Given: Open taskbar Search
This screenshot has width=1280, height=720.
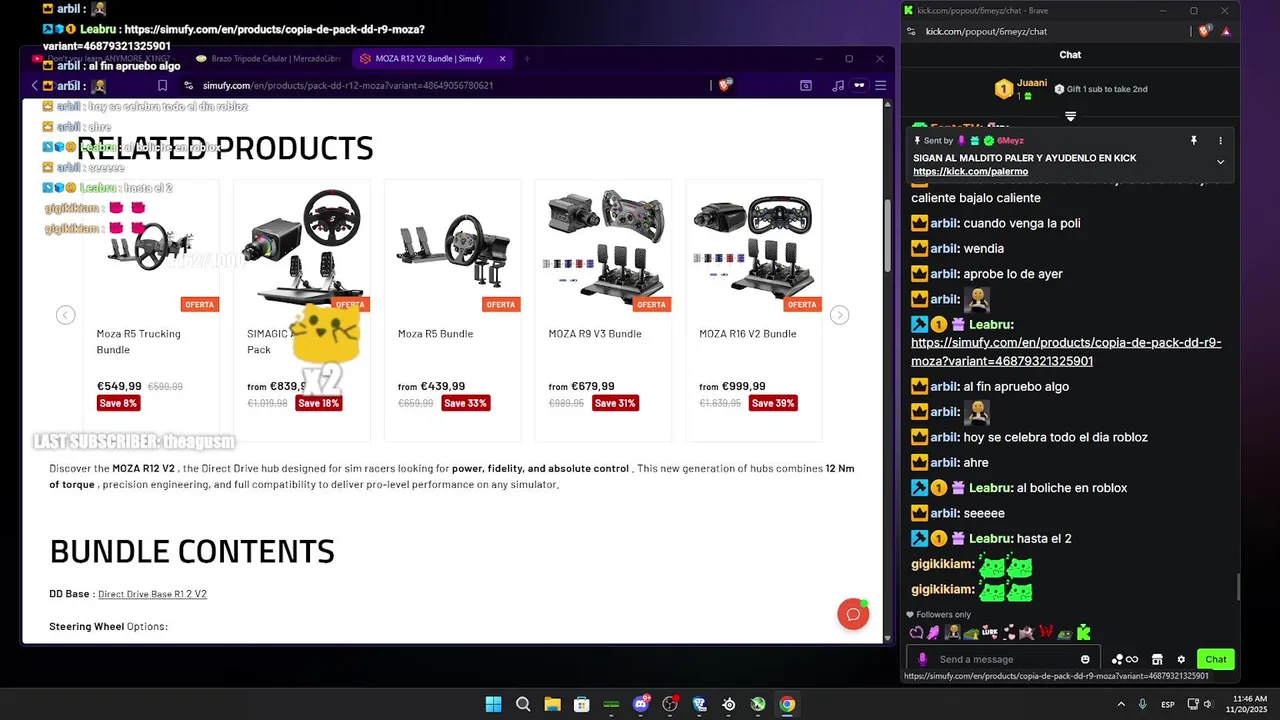Looking at the screenshot, I should tap(523, 704).
